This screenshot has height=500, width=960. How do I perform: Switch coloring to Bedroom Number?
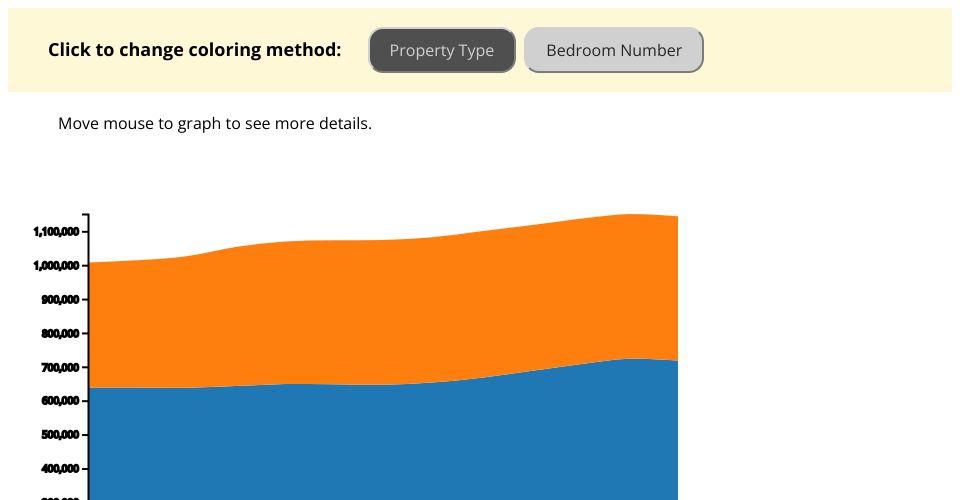(x=614, y=51)
